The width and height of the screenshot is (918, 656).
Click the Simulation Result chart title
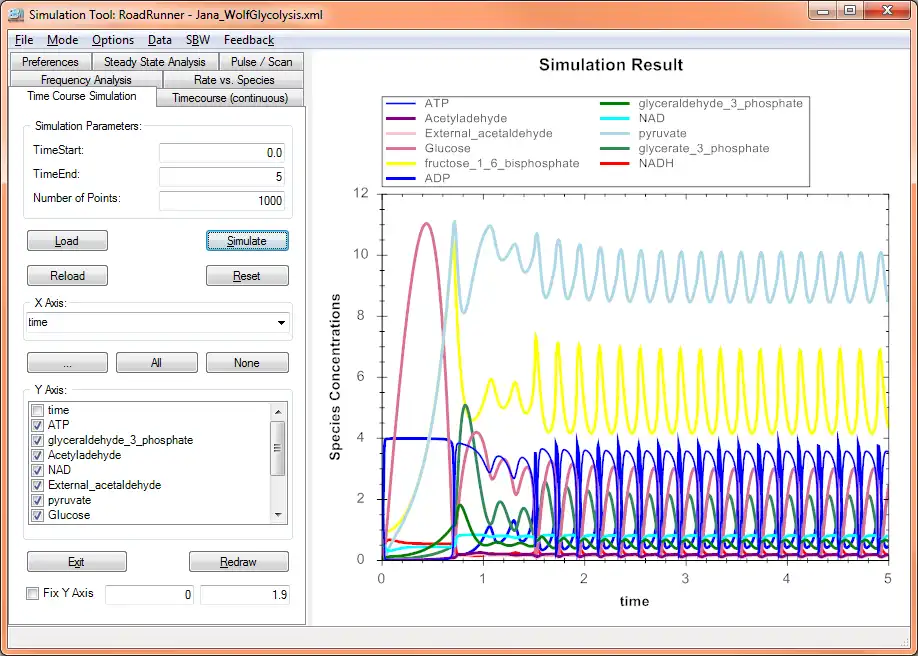coord(611,64)
